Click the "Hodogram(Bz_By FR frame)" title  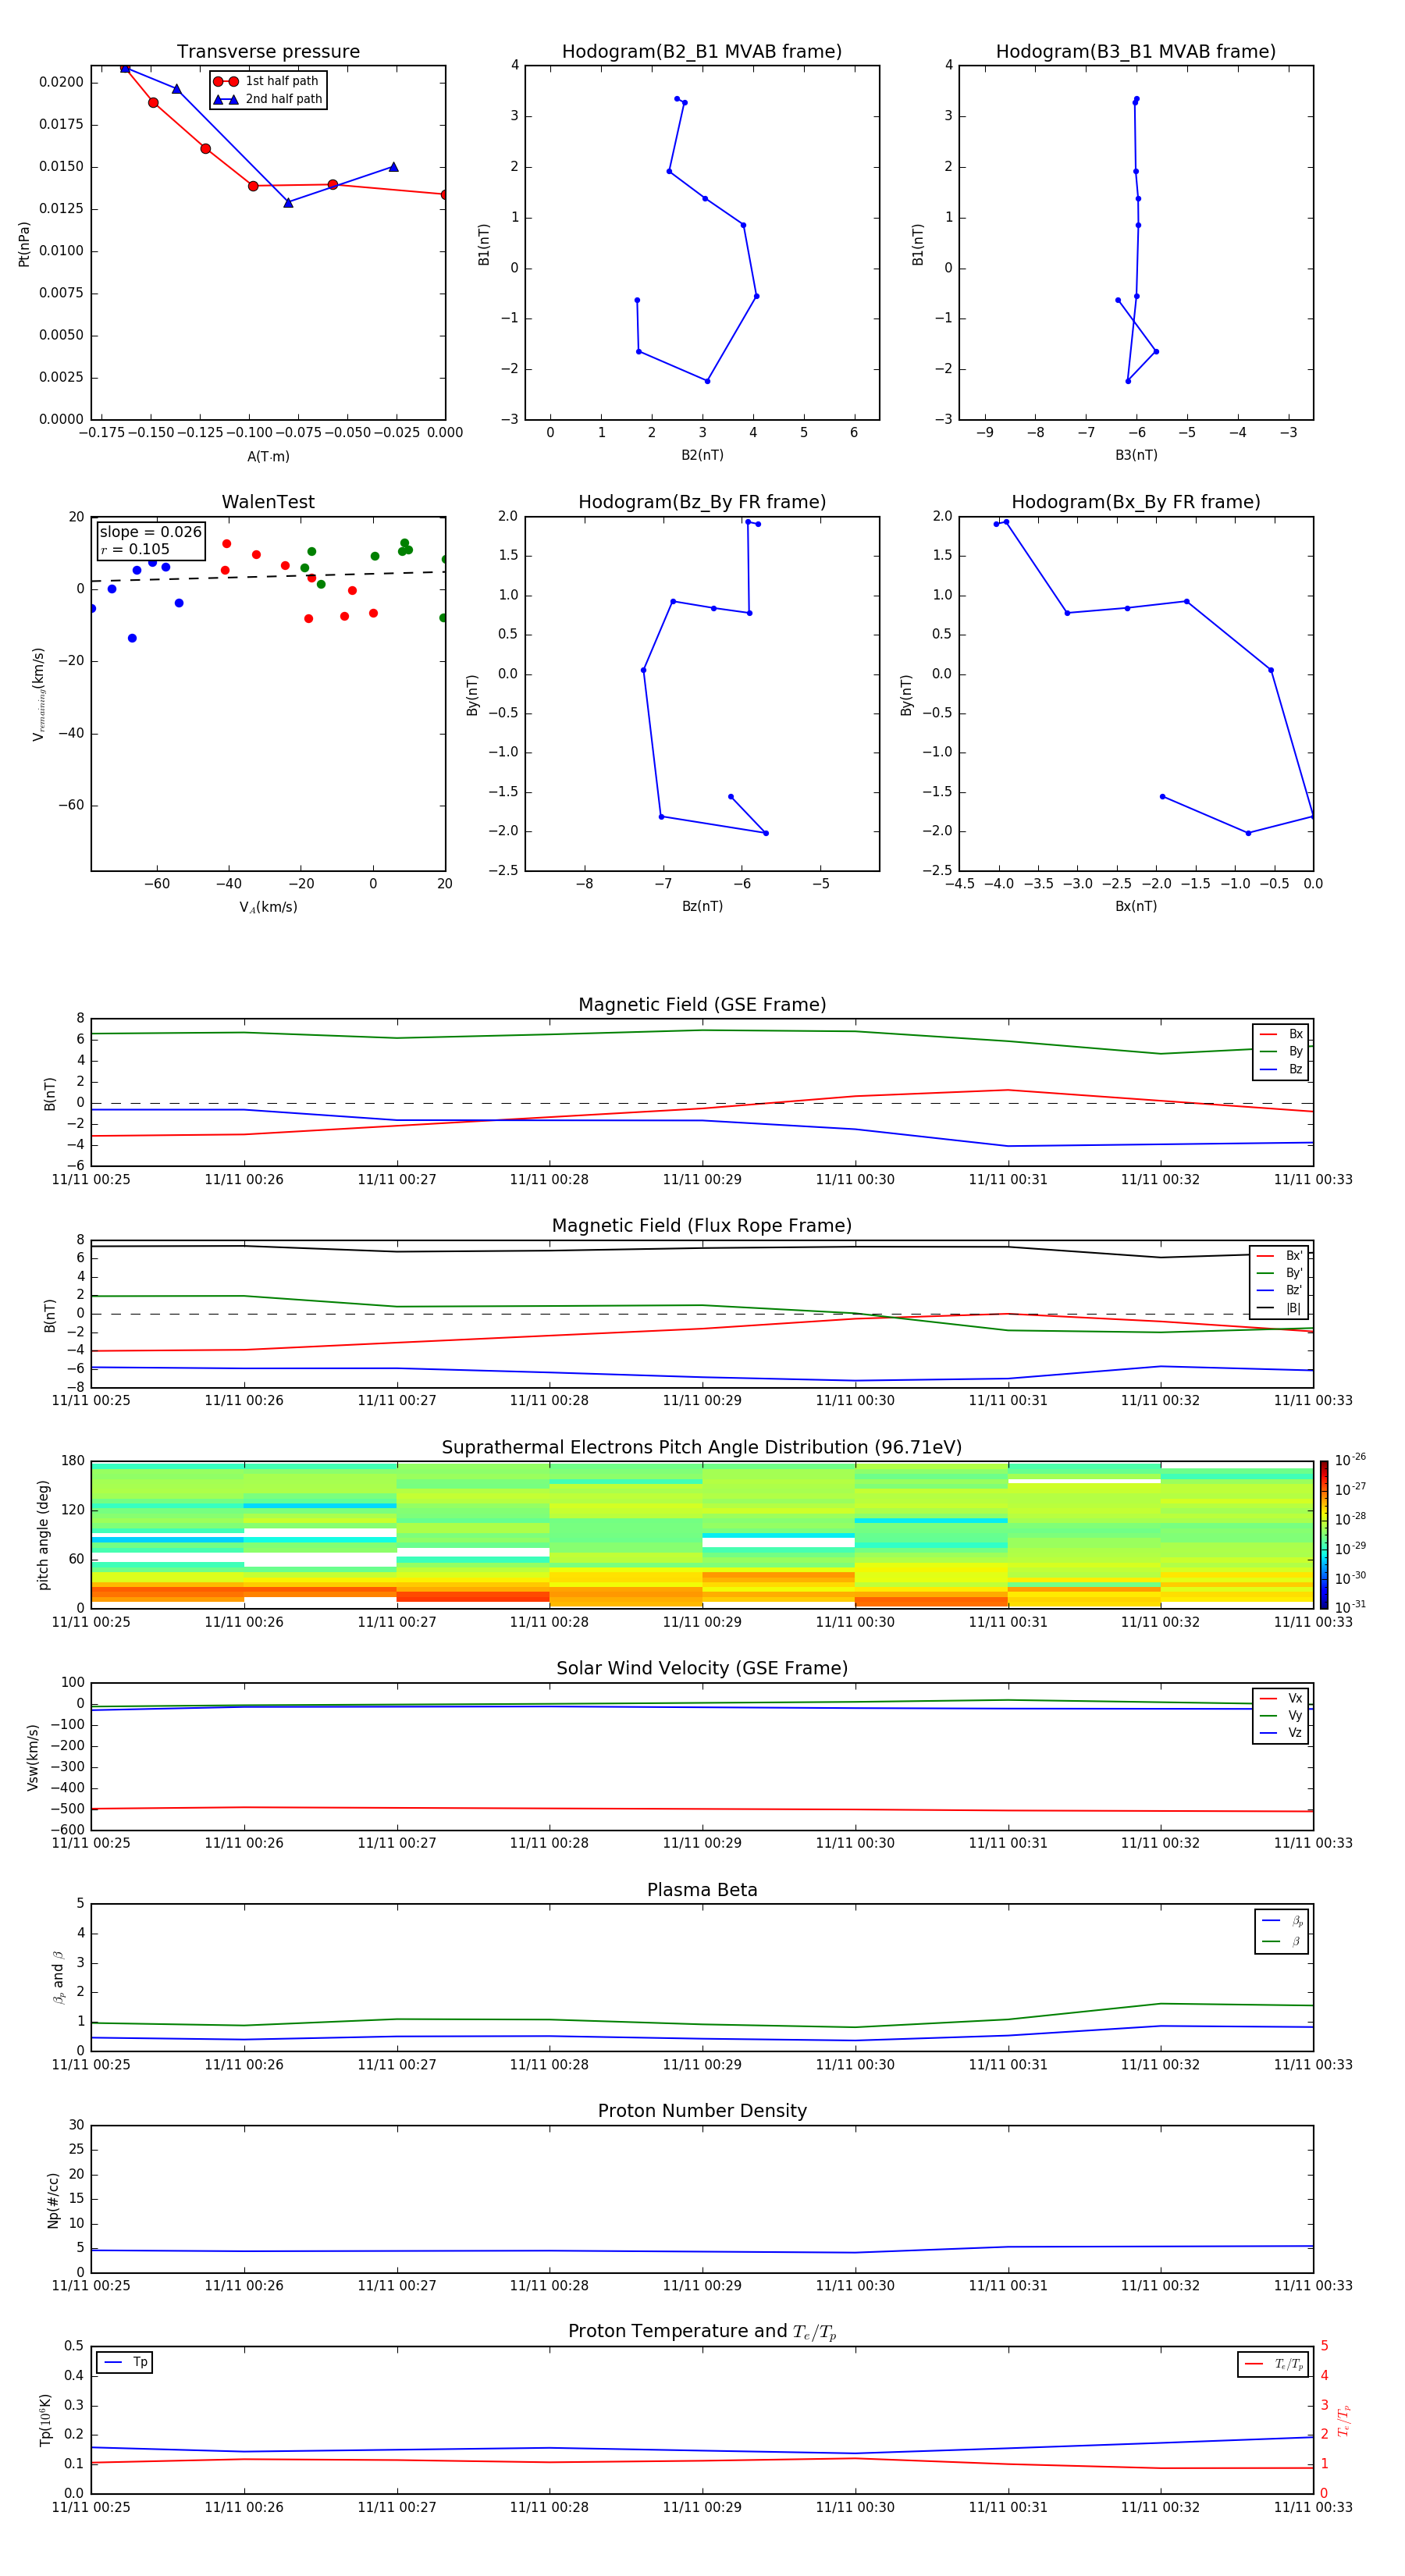click(x=702, y=502)
